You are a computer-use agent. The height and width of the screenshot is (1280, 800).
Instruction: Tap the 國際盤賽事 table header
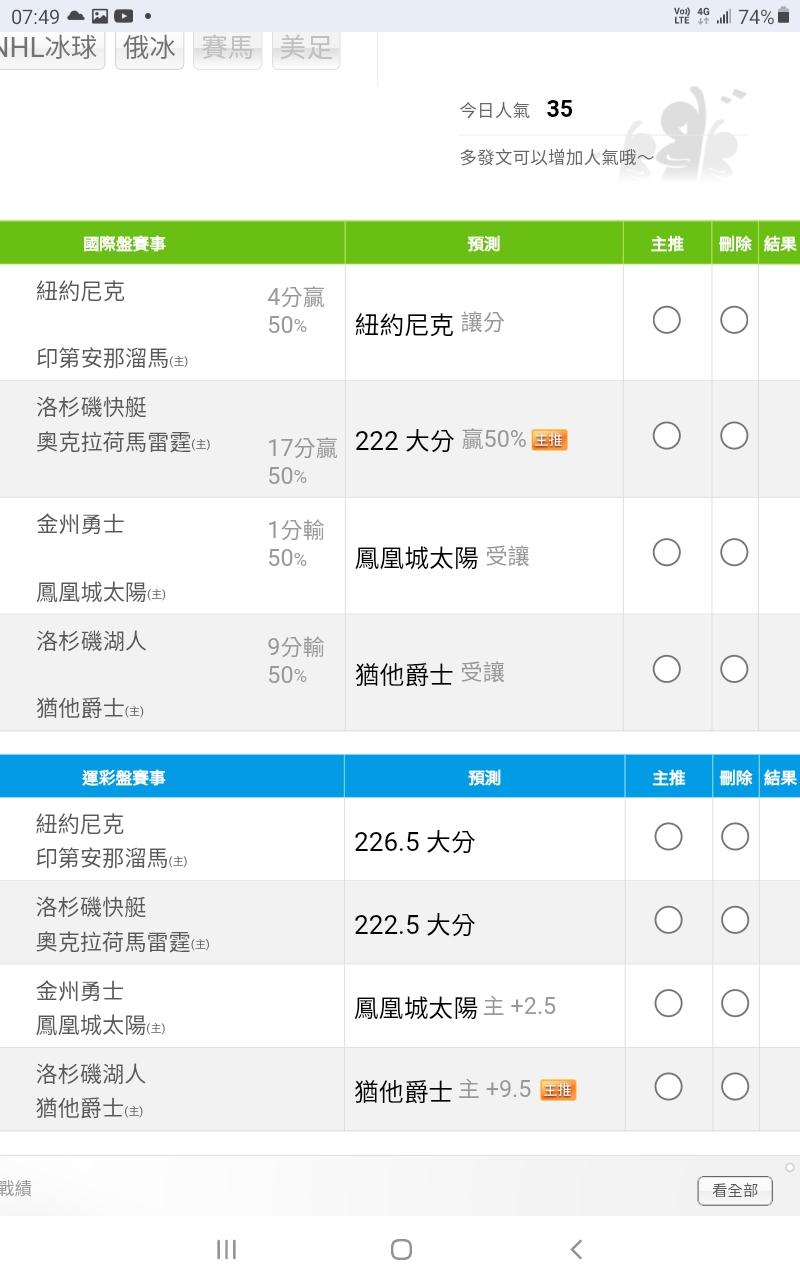124,243
